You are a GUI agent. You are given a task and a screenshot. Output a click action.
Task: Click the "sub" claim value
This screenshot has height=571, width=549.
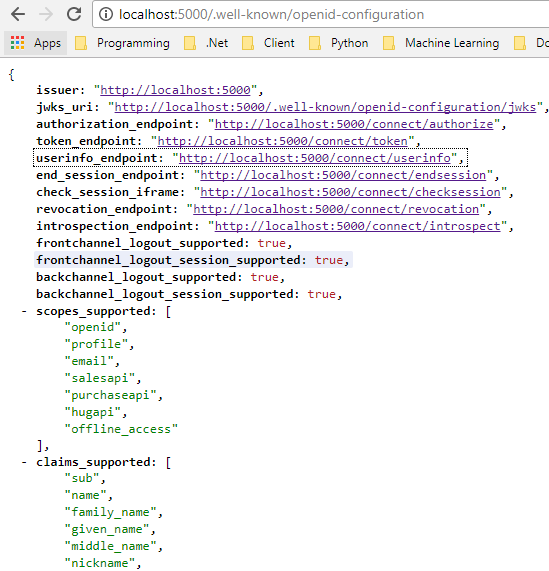click(82, 478)
